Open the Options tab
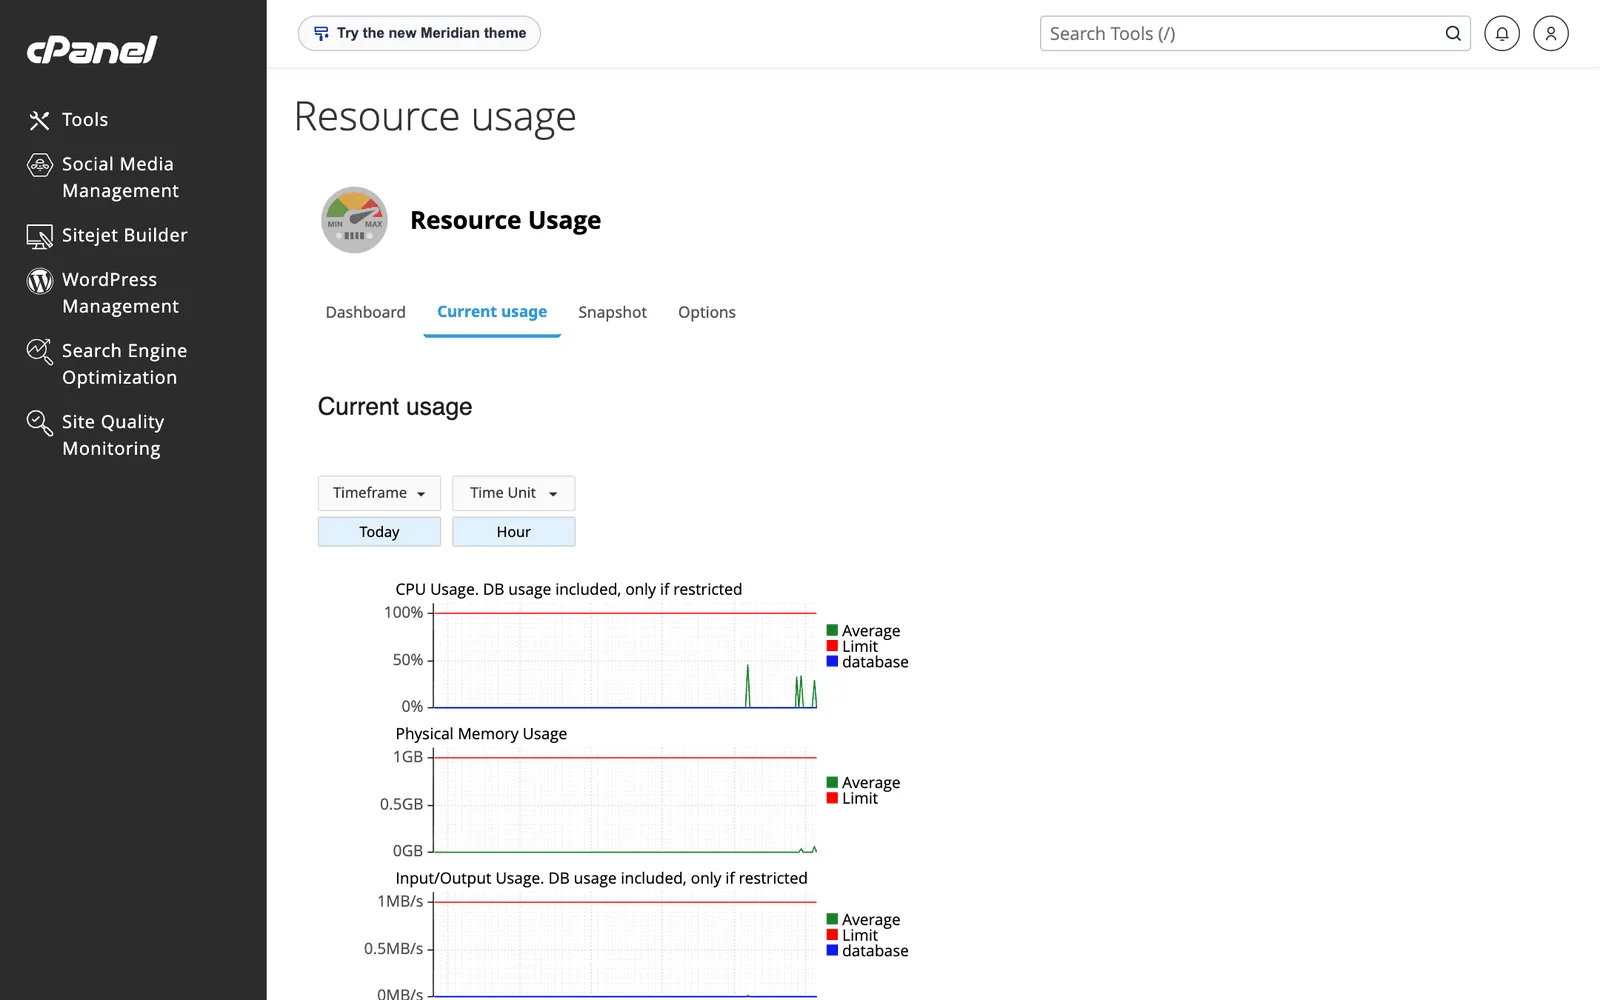 pos(707,312)
